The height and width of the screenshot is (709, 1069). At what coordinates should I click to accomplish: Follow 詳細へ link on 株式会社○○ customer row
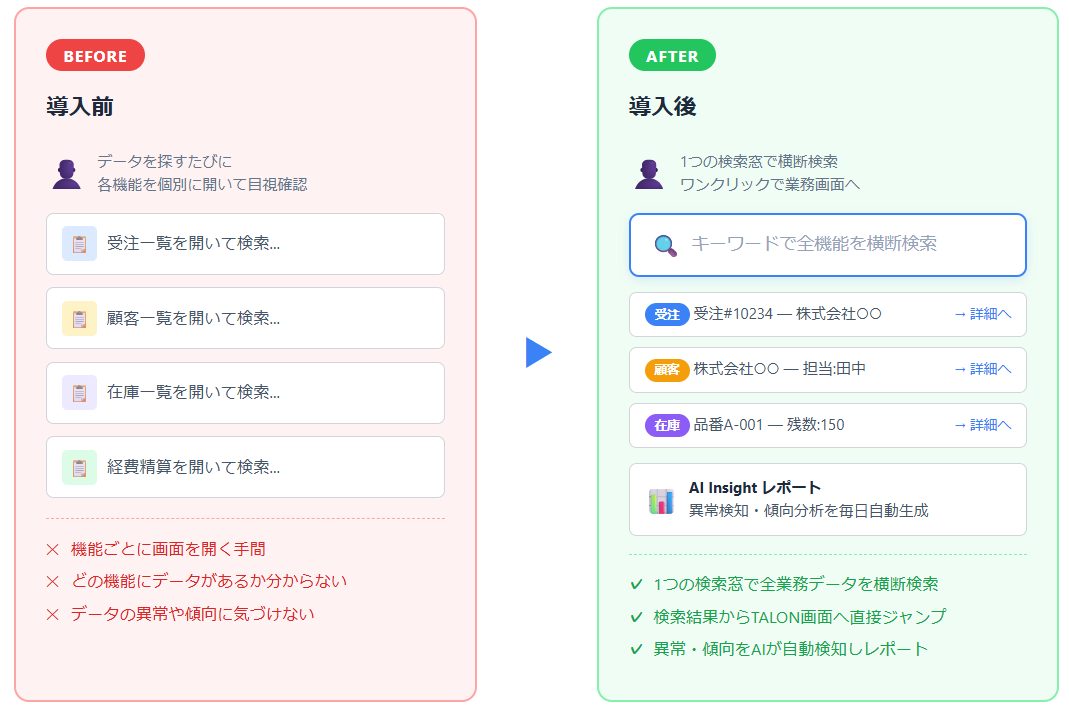(982, 369)
